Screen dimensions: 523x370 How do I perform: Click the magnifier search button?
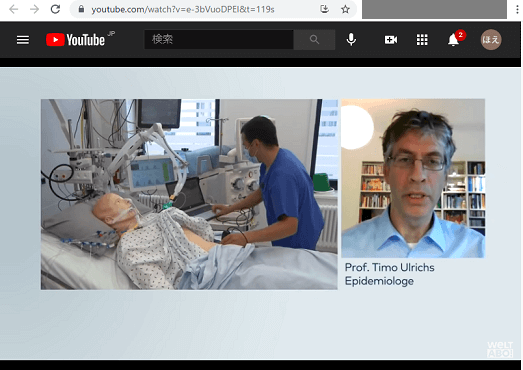[314, 40]
